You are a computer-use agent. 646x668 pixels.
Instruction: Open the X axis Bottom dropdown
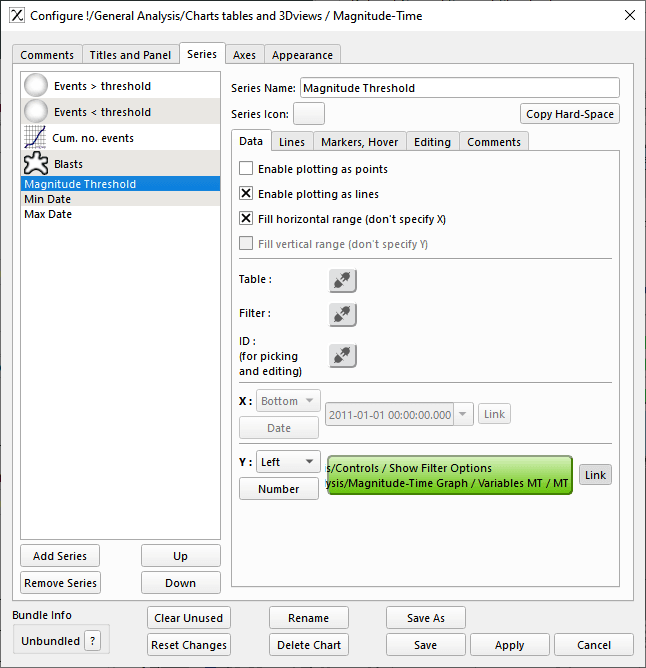point(288,401)
